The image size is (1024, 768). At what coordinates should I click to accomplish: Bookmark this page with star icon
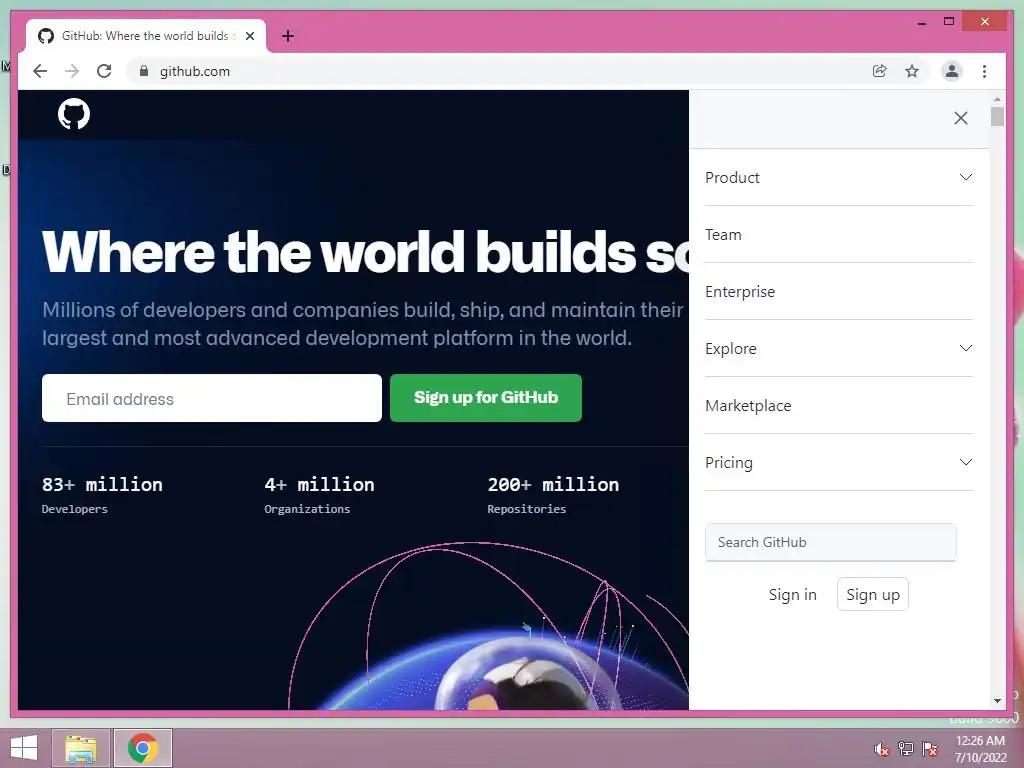pyautogui.click(x=912, y=71)
